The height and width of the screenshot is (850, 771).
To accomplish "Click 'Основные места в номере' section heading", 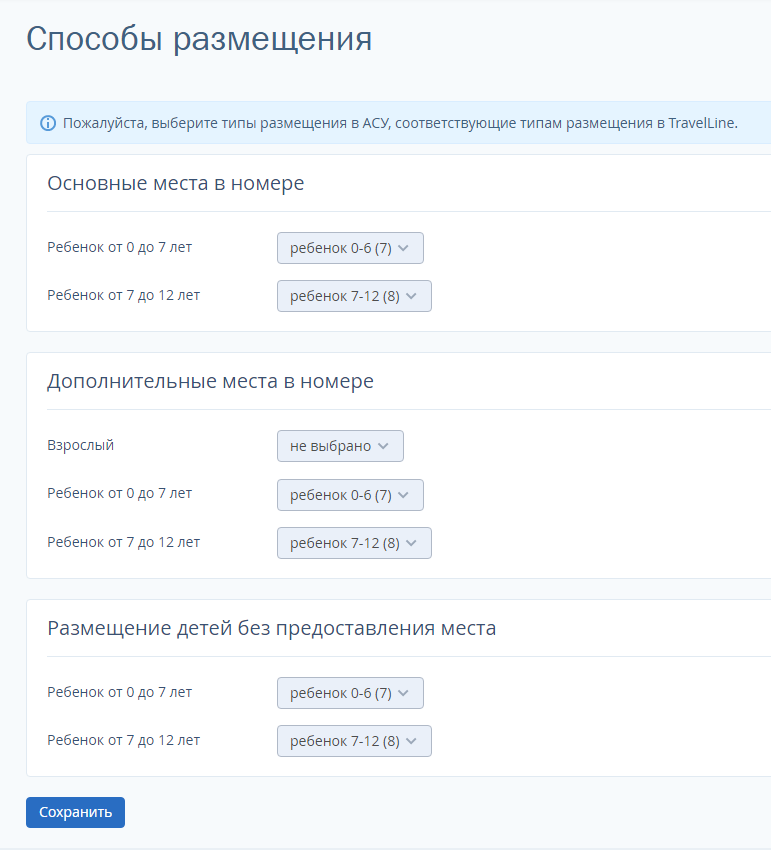I will coord(176,183).
